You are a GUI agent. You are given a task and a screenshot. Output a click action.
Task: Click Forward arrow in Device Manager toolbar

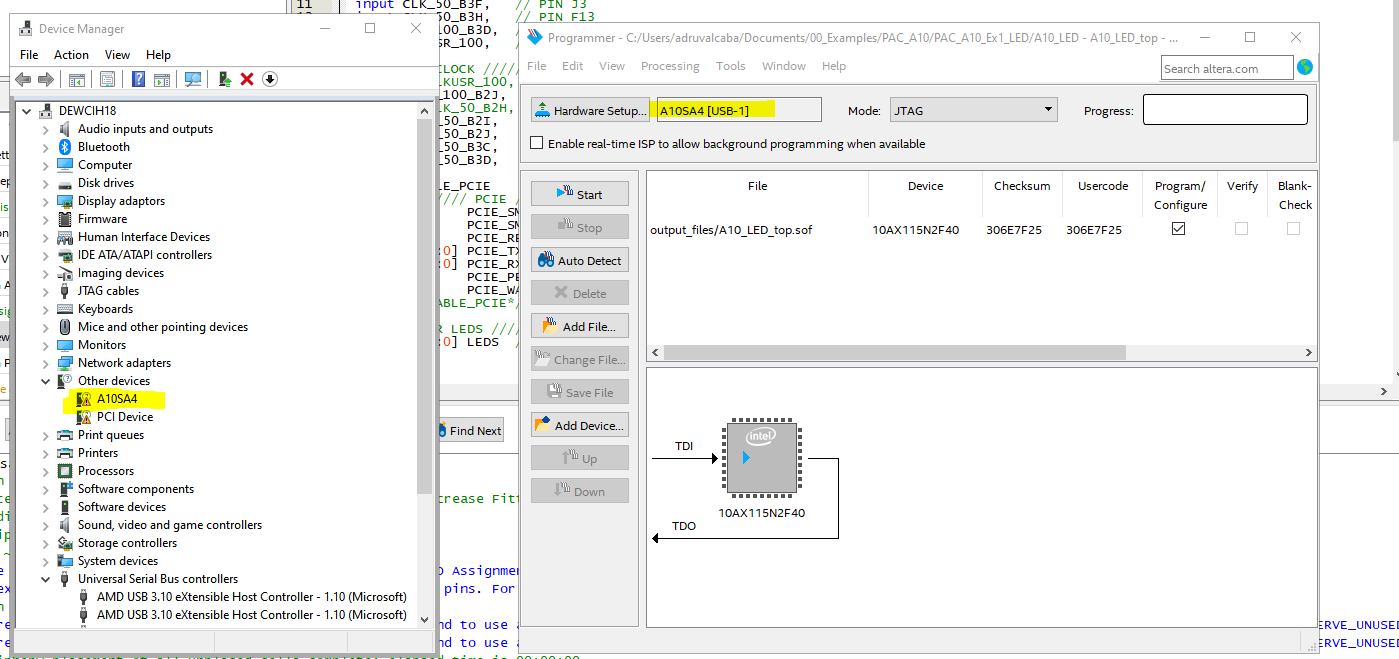coord(44,79)
